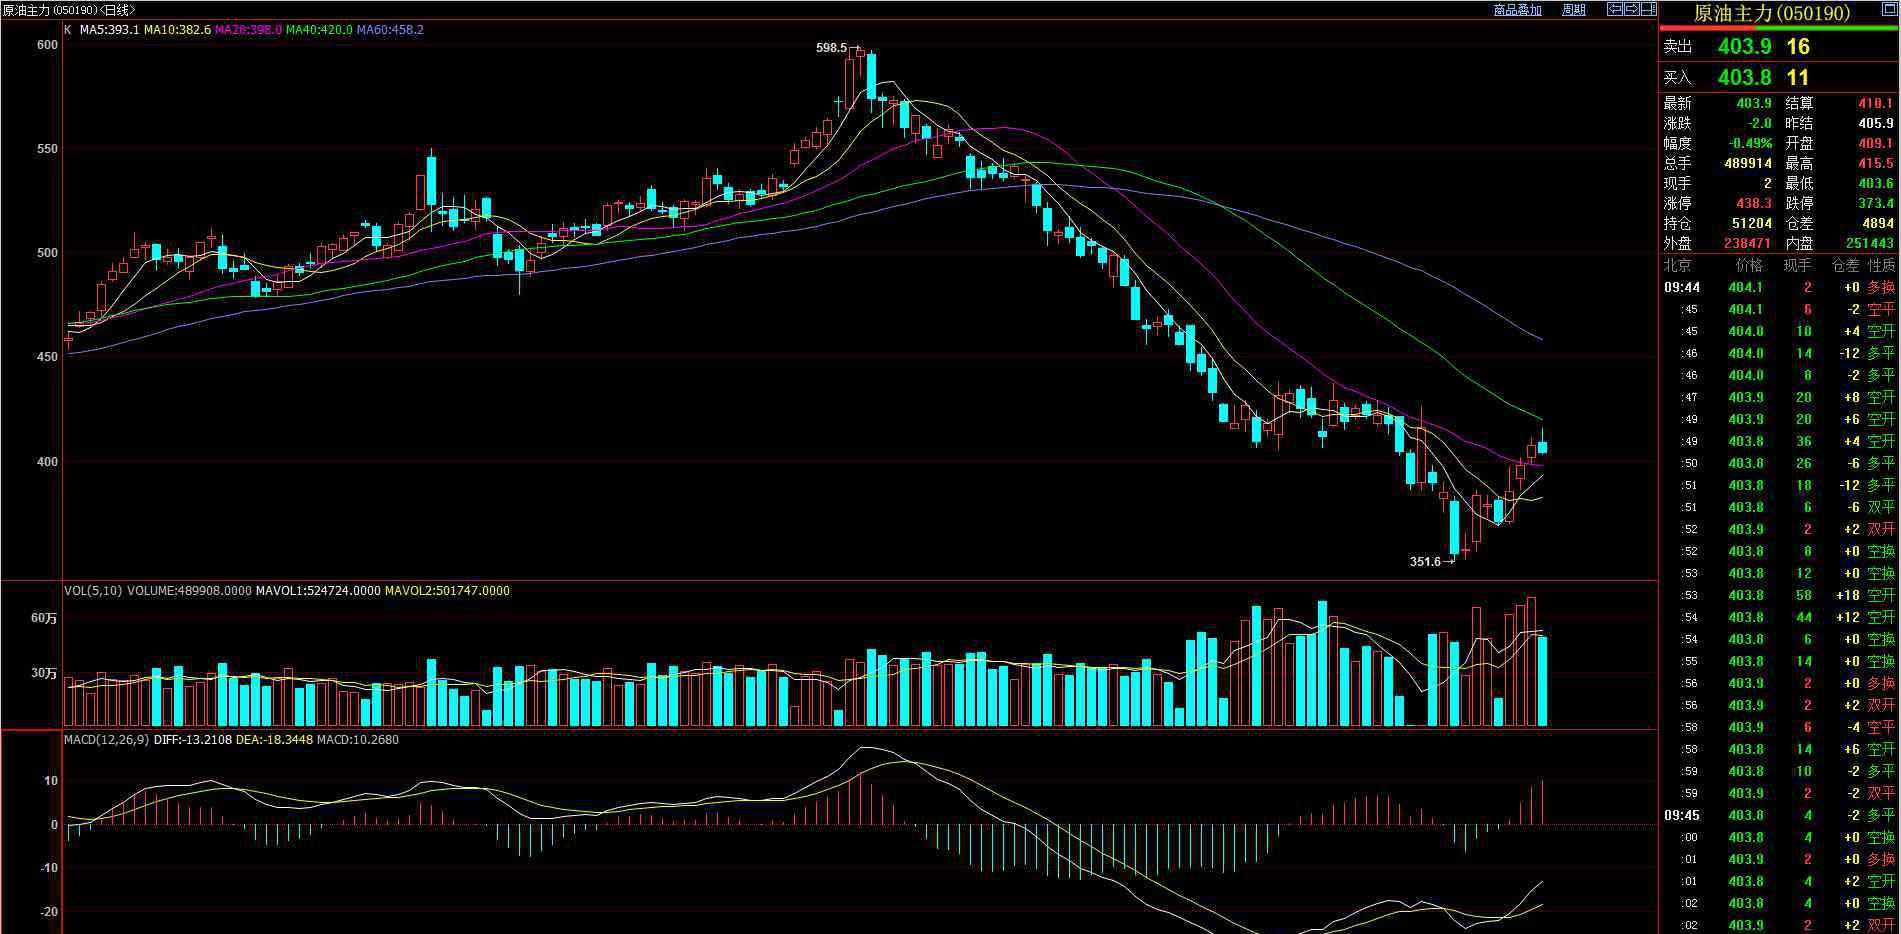Click the MA40:420.0 indicator label

(x=319, y=30)
